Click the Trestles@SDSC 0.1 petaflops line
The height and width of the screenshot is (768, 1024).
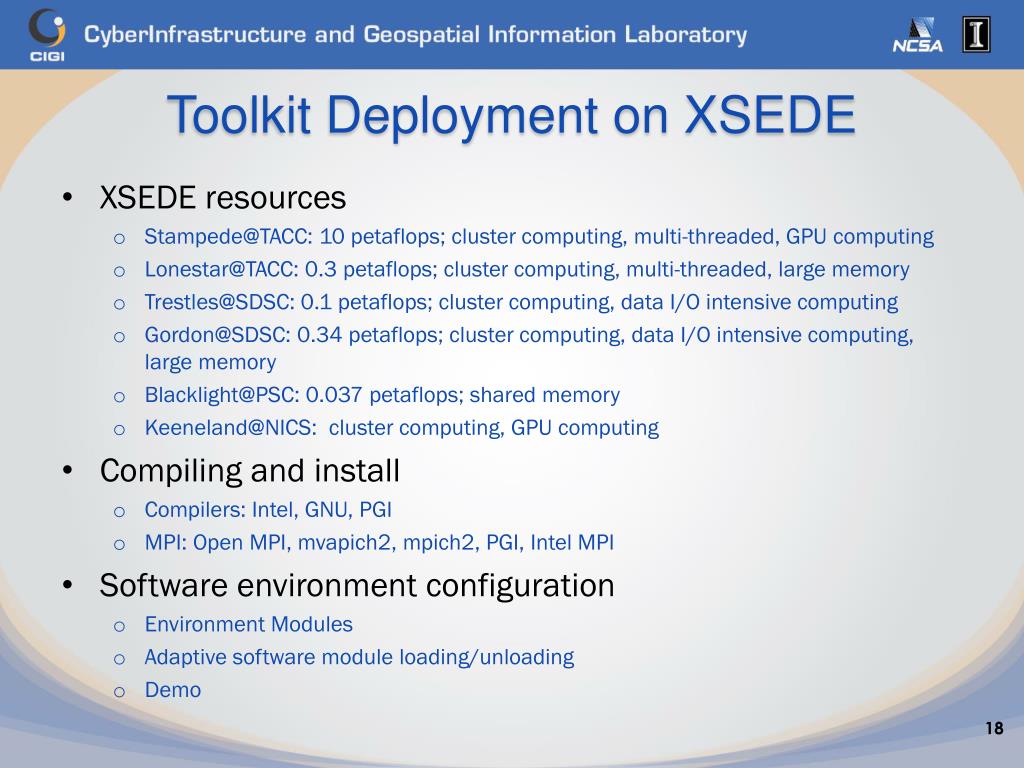coord(521,302)
